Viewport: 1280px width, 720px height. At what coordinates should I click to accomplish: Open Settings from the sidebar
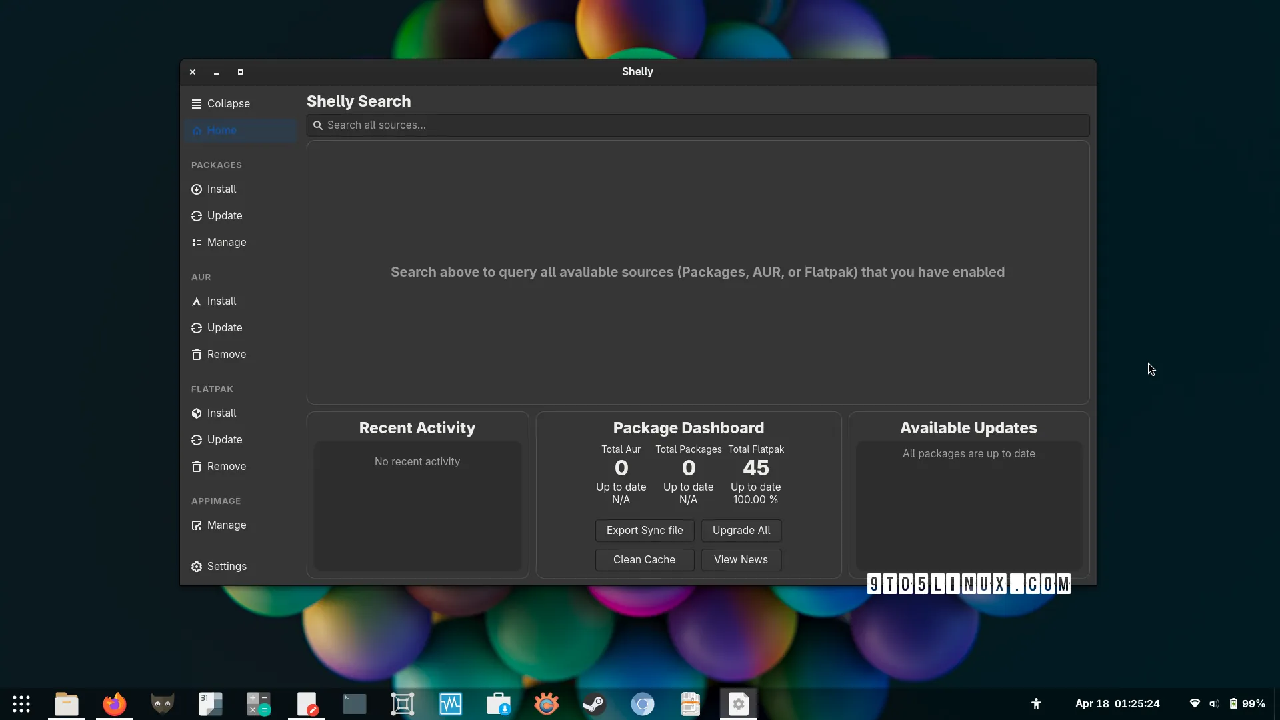[226, 567]
